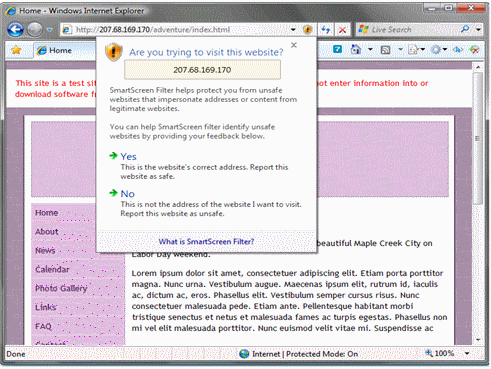Click Internet | Protected Mode: On status text
The image size is (491, 369).
click(305, 354)
